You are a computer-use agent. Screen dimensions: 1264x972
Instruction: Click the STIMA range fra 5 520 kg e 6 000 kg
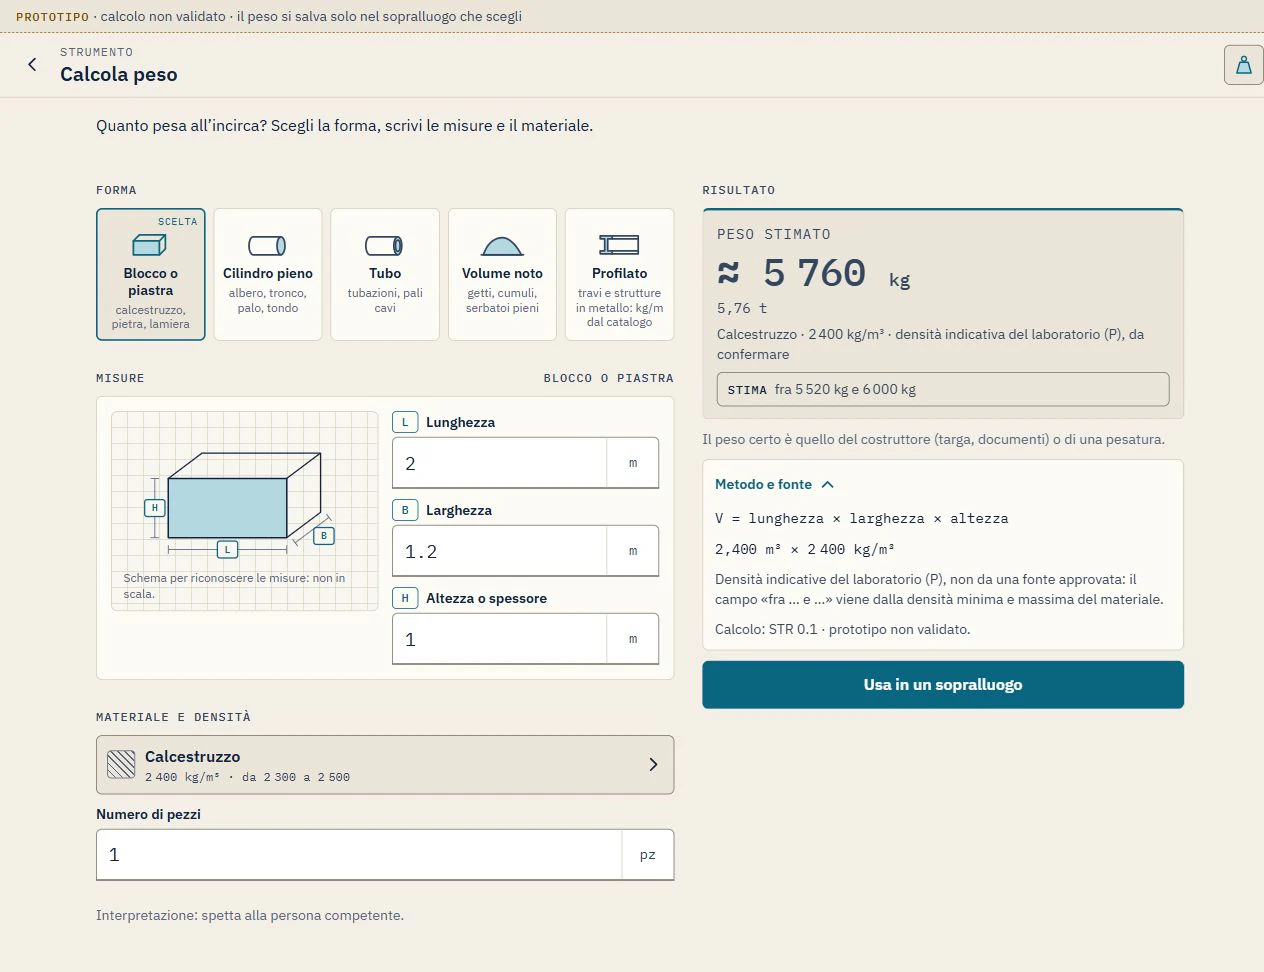pyautogui.click(x=943, y=389)
